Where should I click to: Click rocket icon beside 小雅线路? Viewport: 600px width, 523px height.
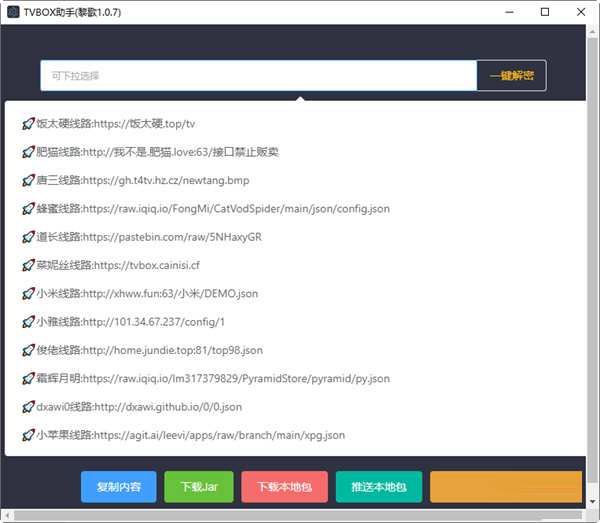28,322
